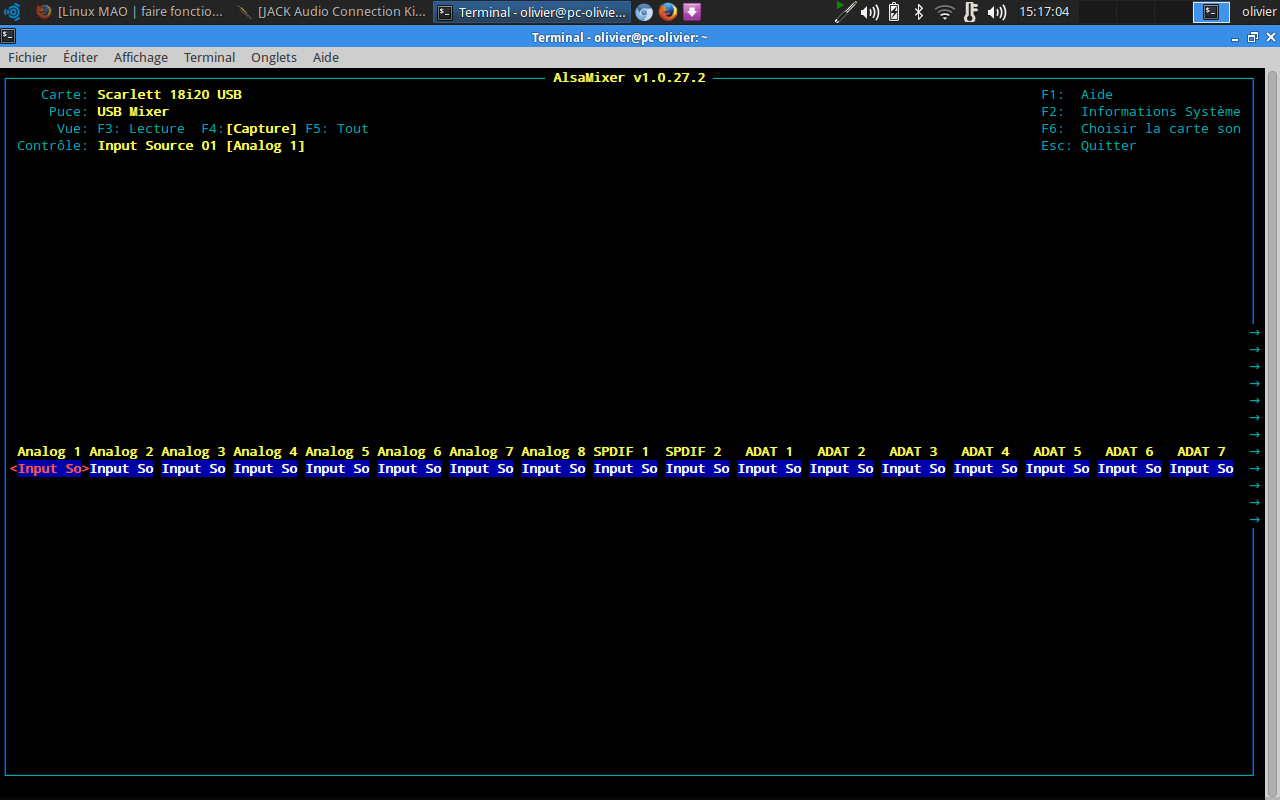Open the Fichier menu

(28, 57)
